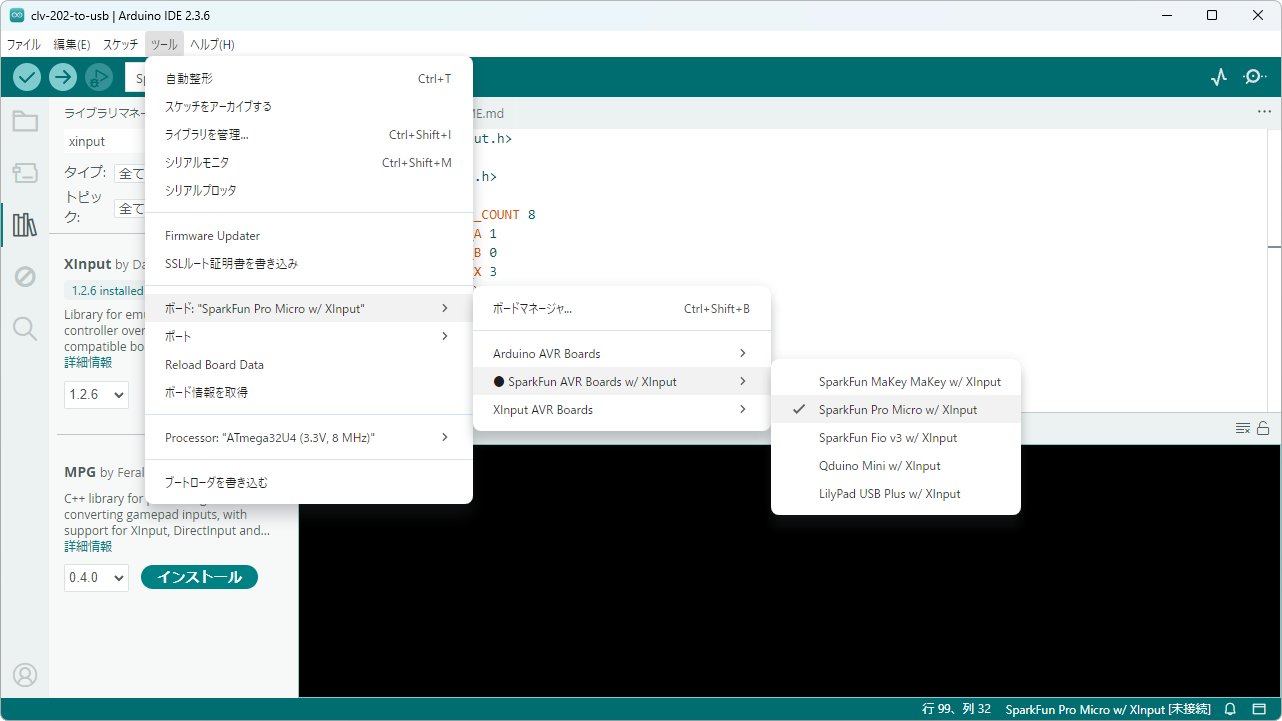Click the Upload arrow icon

pos(63,77)
